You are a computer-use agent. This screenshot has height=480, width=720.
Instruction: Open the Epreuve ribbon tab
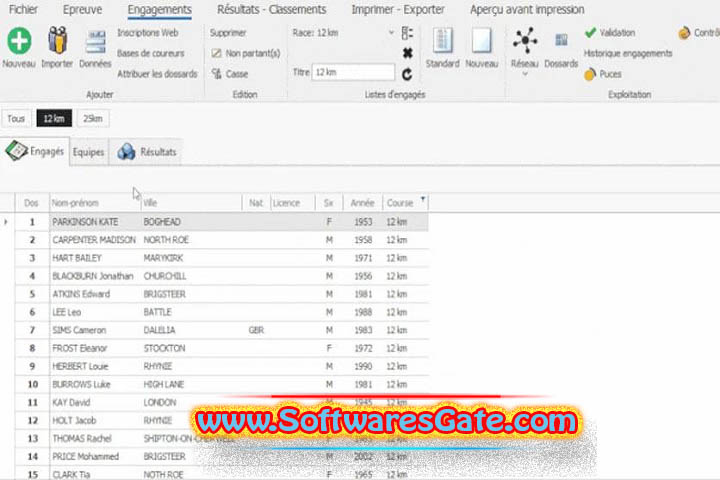pyautogui.click(x=83, y=9)
